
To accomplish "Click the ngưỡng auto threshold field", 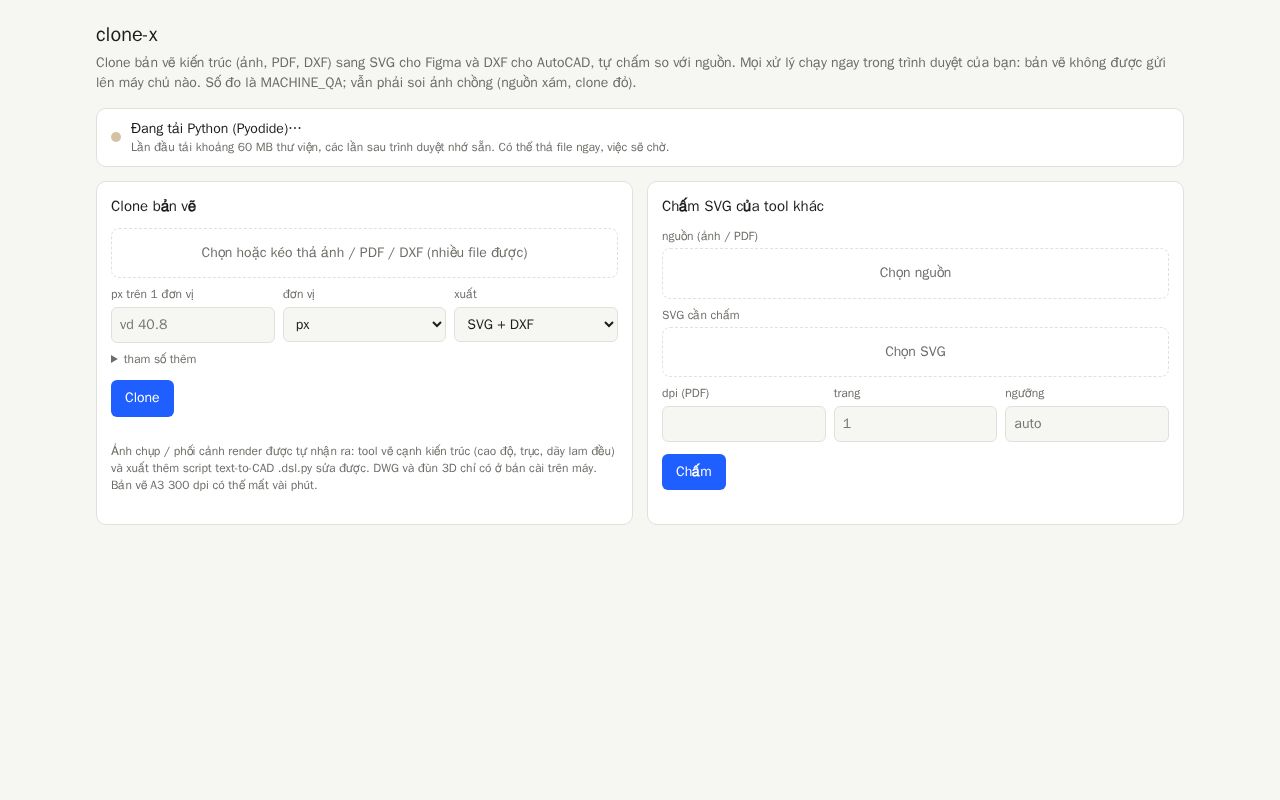I will click(x=1087, y=424).
